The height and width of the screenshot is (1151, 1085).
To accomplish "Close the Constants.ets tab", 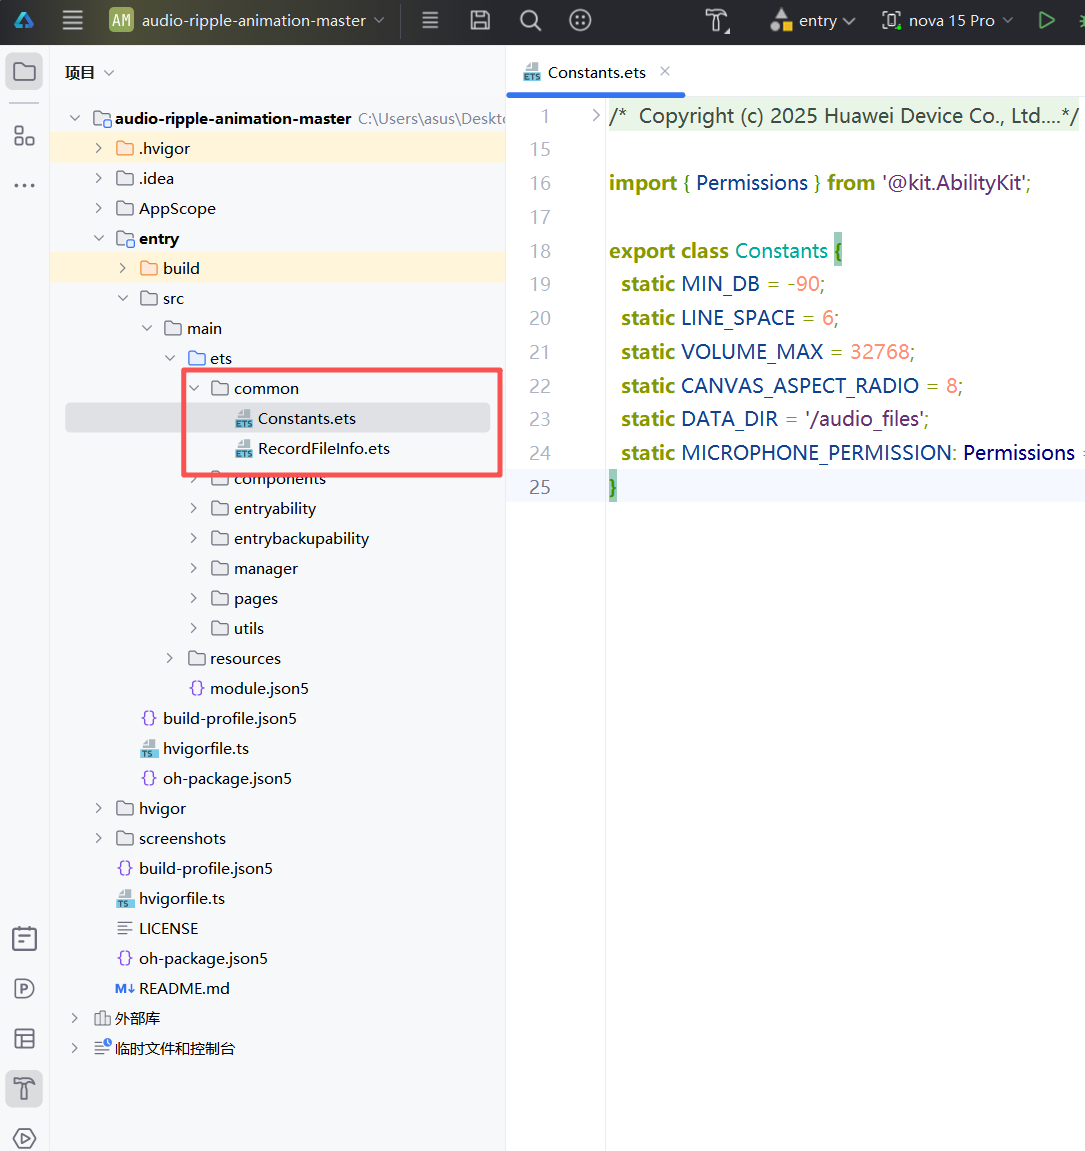I will [665, 71].
